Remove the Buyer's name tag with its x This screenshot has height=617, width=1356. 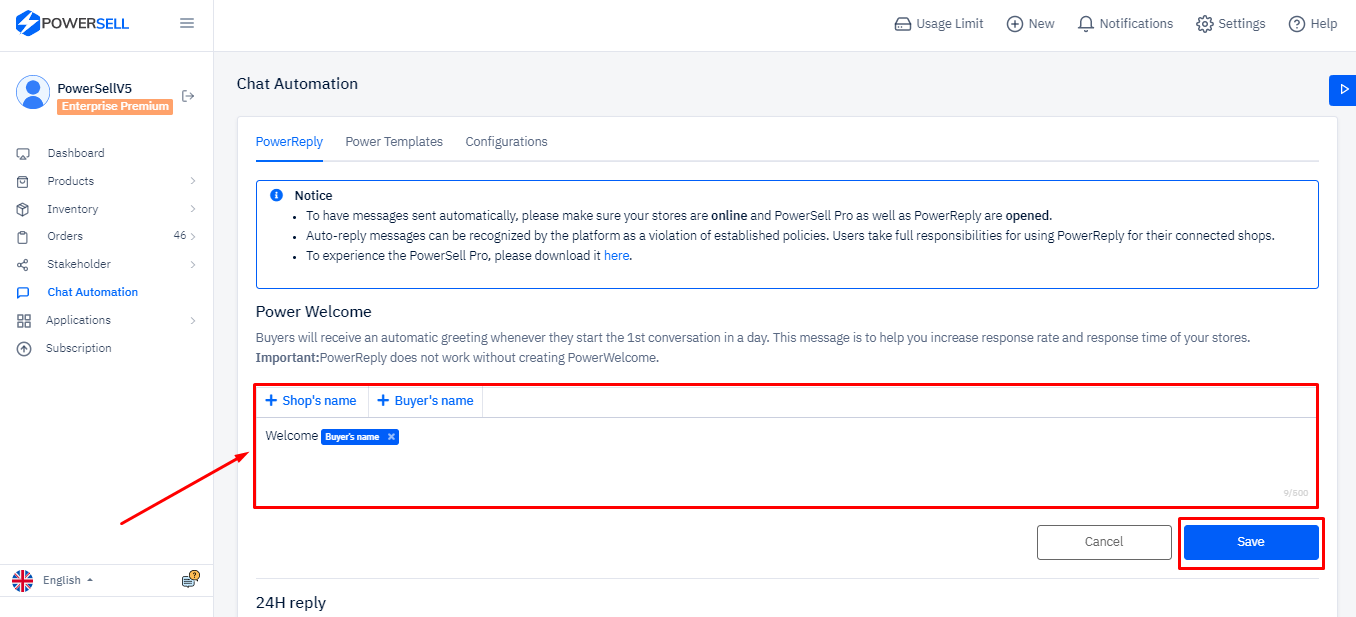391,437
